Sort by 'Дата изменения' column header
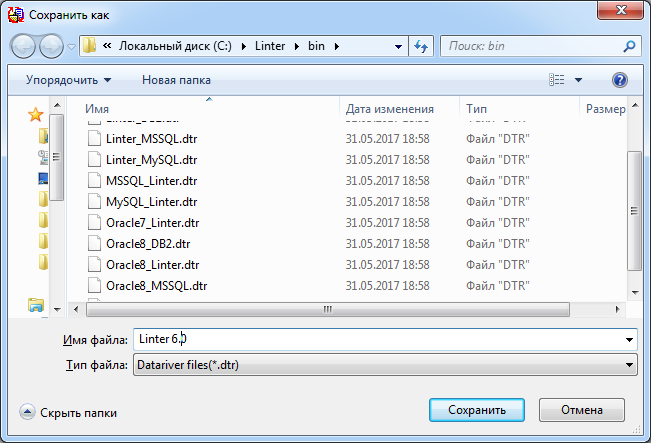 [399, 109]
